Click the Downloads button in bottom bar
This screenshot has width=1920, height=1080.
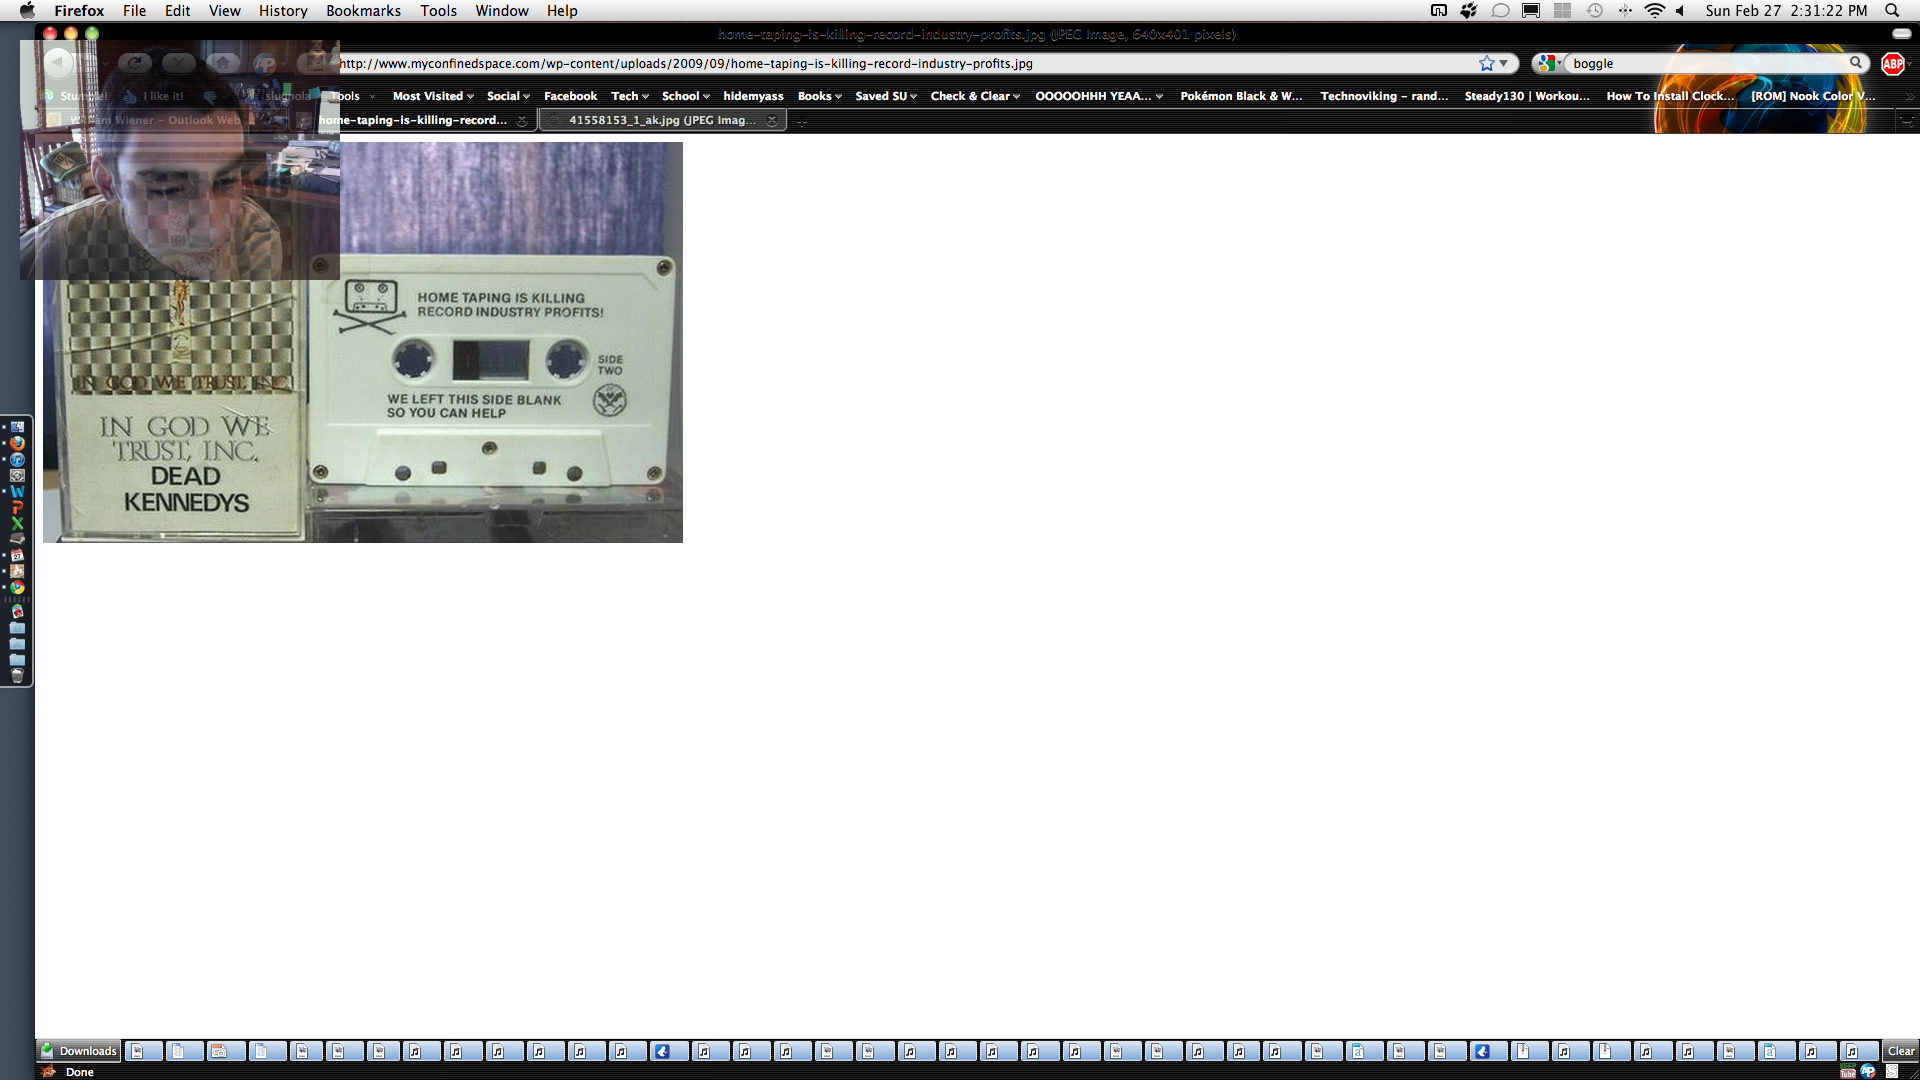(x=79, y=1051)
